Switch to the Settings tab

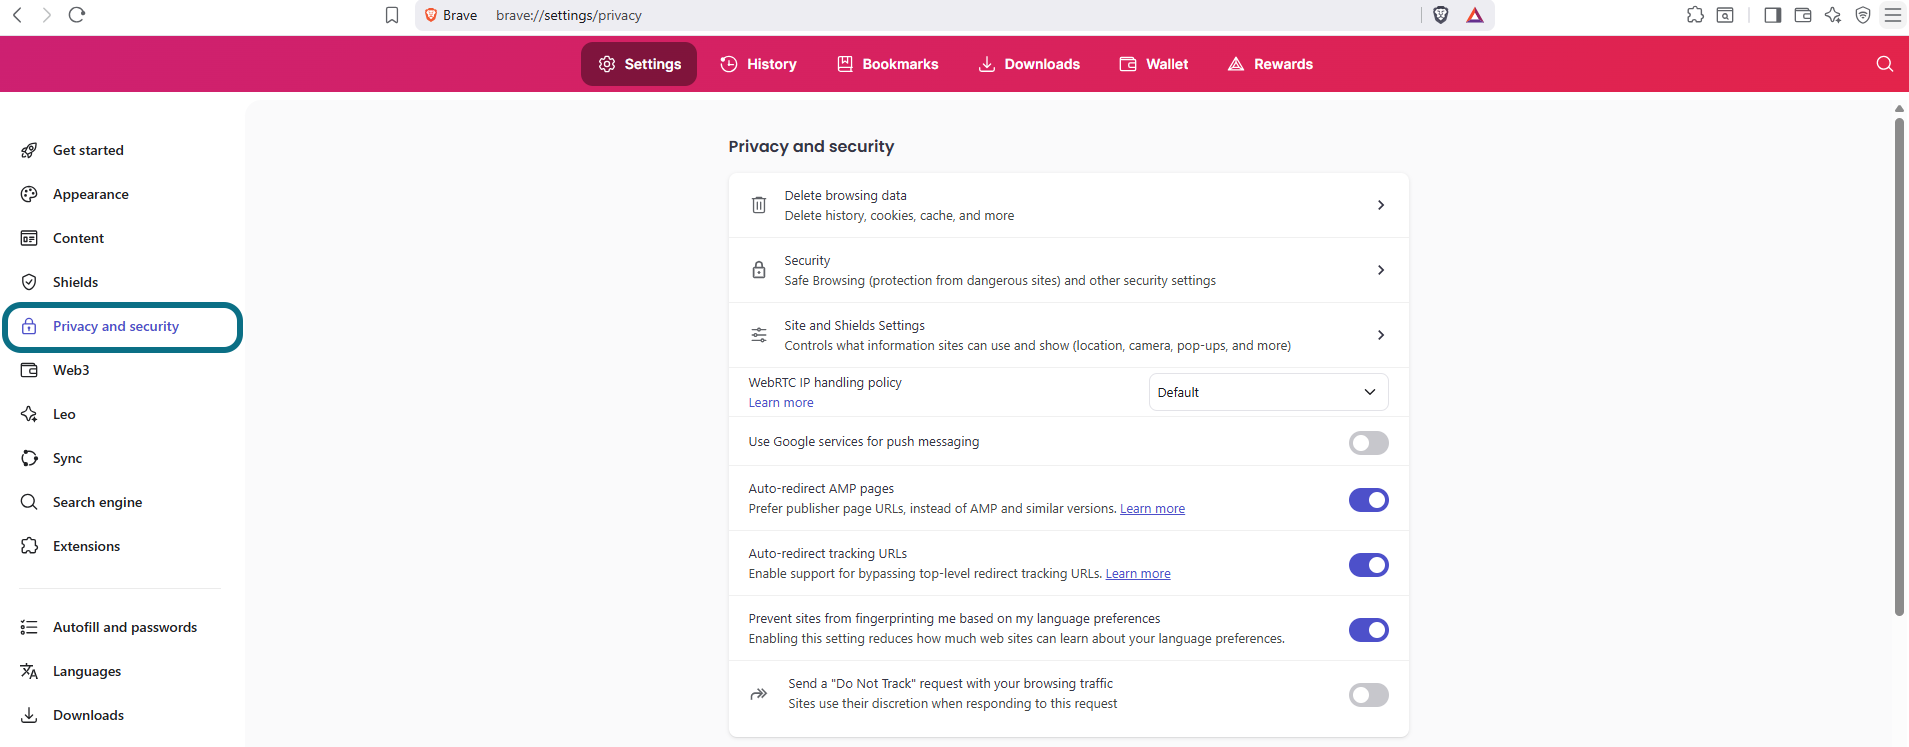(x=639, y=64)
